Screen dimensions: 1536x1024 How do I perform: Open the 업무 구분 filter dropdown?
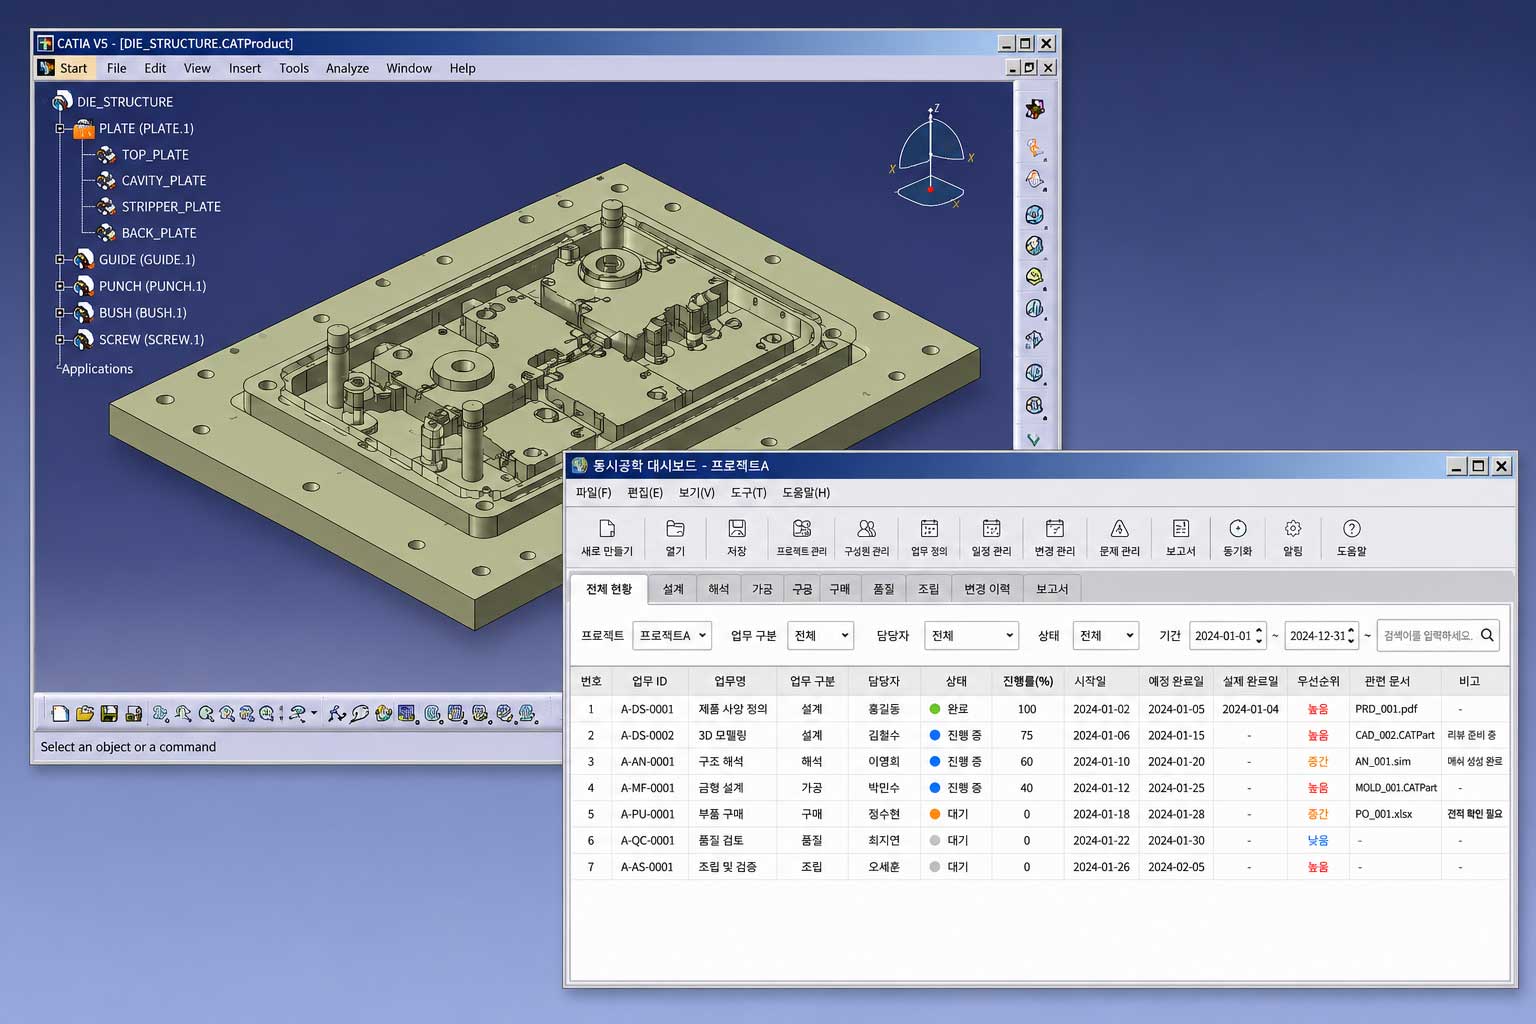(820, 635)
